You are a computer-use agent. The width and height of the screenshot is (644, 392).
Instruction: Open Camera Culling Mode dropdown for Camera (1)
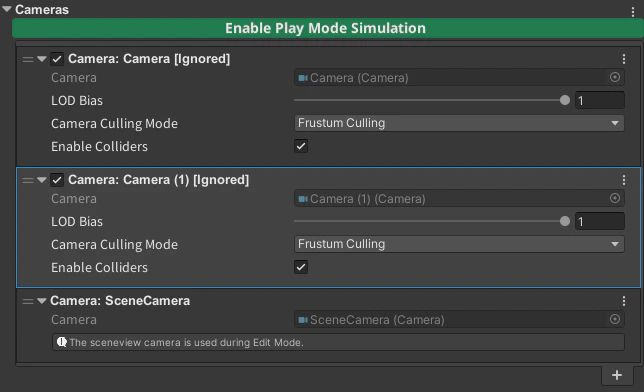point(459,244)
